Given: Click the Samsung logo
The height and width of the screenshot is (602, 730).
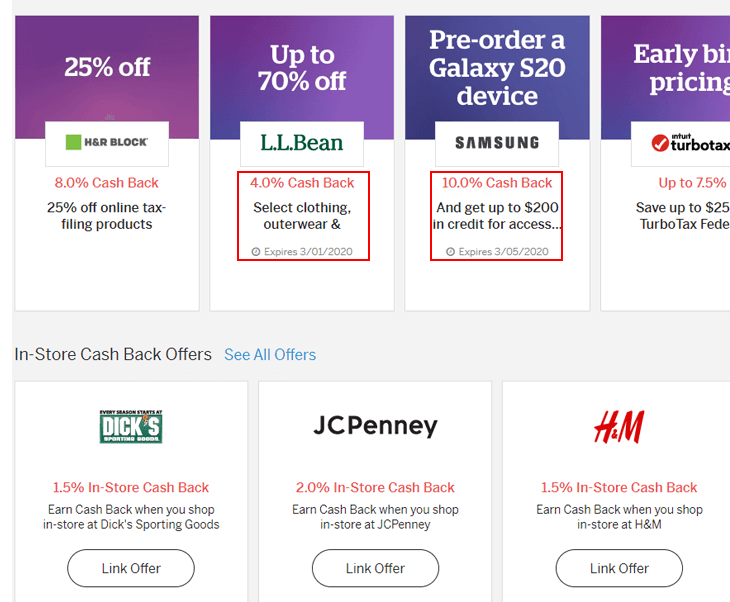Looking at the screenshot, I should [x=497, y=142].
